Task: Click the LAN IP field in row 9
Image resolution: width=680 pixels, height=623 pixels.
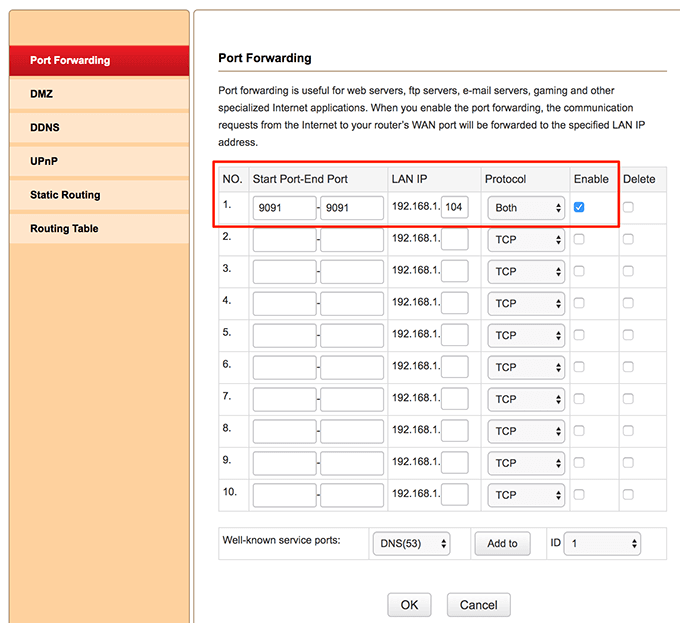Action: 454,462
